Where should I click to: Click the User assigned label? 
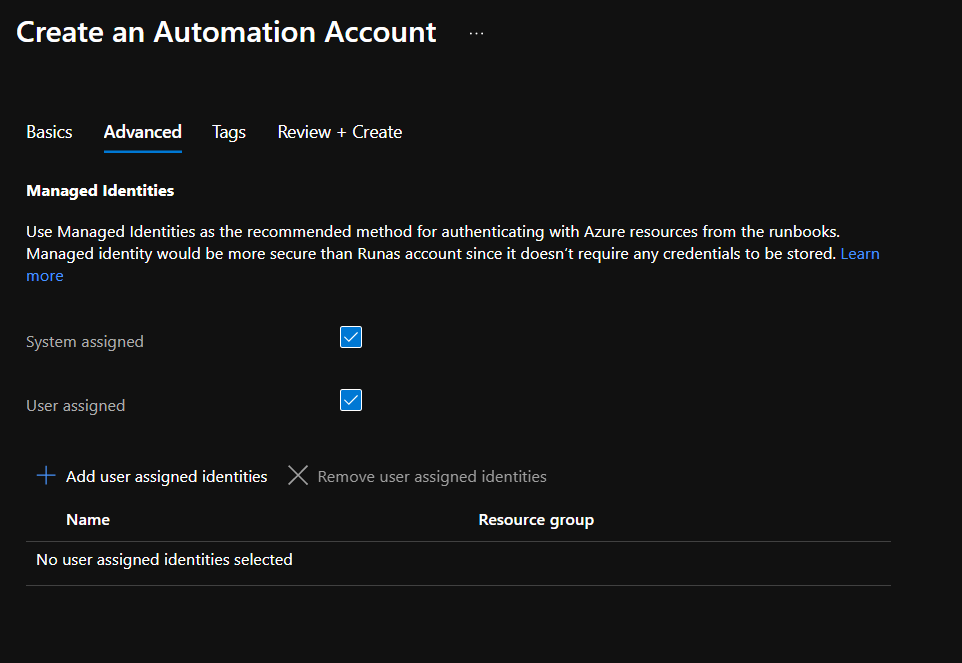pyautogui.click(x=76, y=406)
